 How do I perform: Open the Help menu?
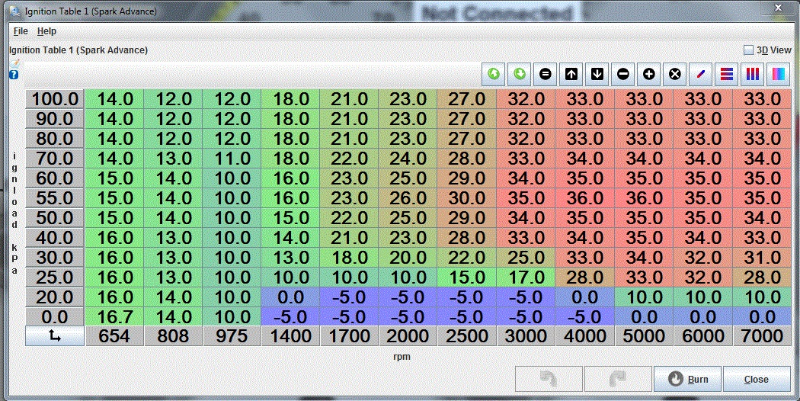coord(47,31)
